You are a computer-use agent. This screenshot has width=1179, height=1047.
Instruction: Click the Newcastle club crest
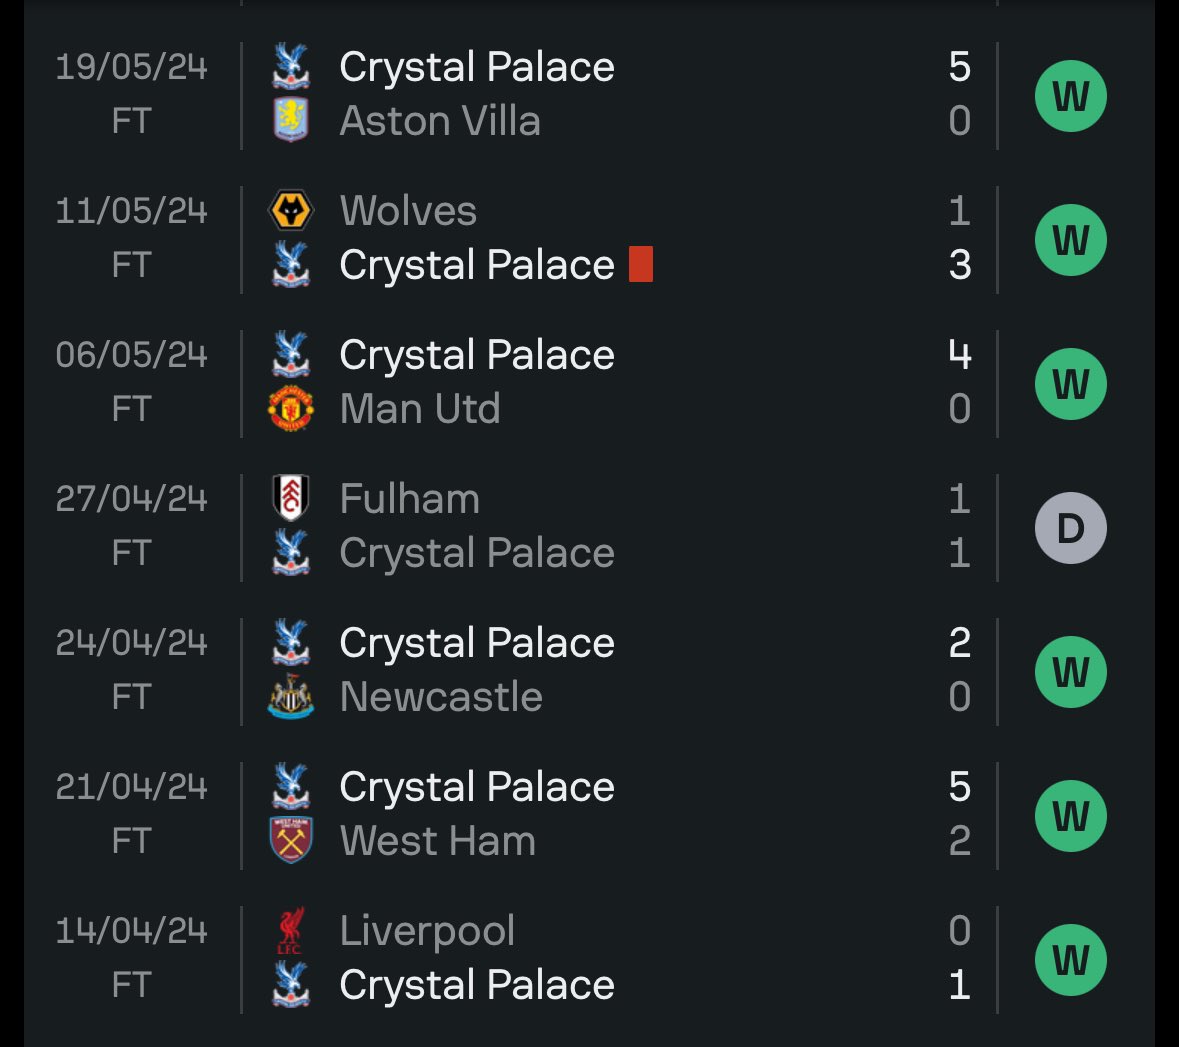pyautogui.click(x=291, y=696)
